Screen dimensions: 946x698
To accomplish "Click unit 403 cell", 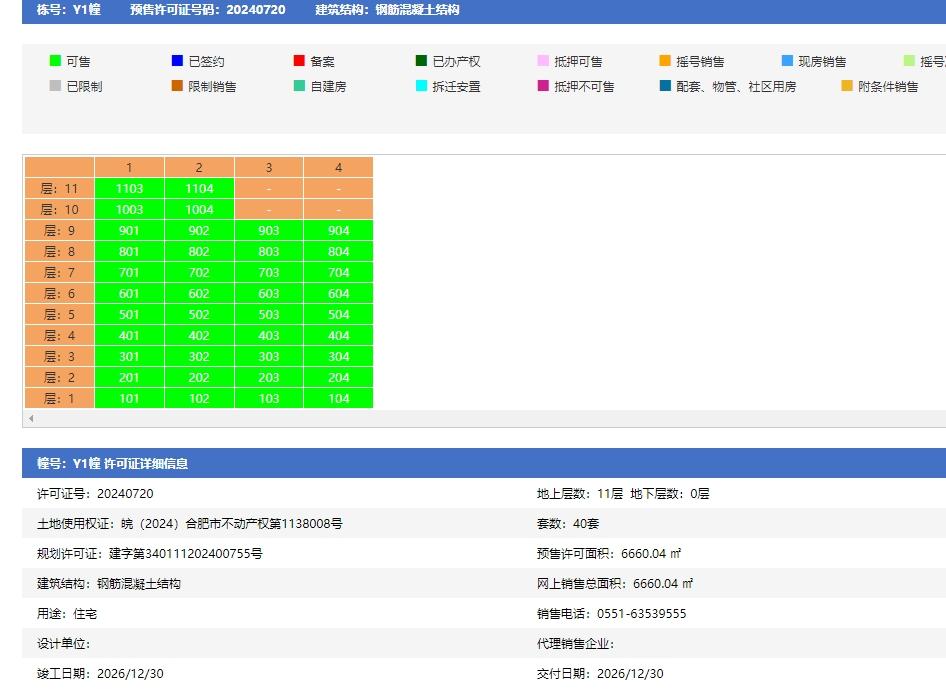I will pyautogui.click(x=268, y=335).
